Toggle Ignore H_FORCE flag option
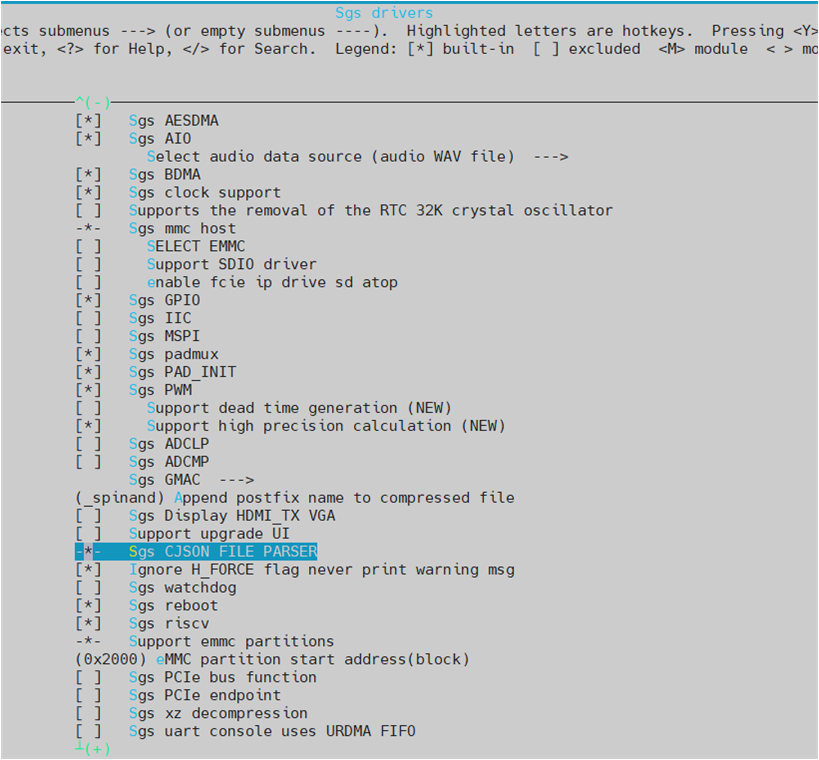 [x=88, y=570]
